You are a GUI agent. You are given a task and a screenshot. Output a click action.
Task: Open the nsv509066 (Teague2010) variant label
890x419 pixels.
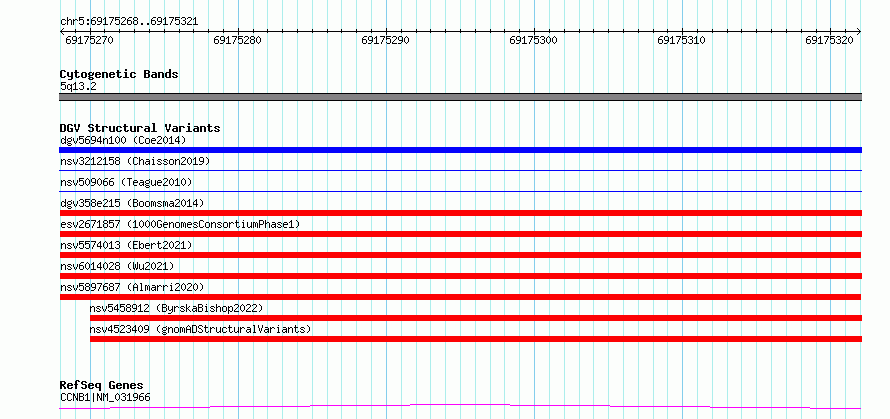coord(126,182)
